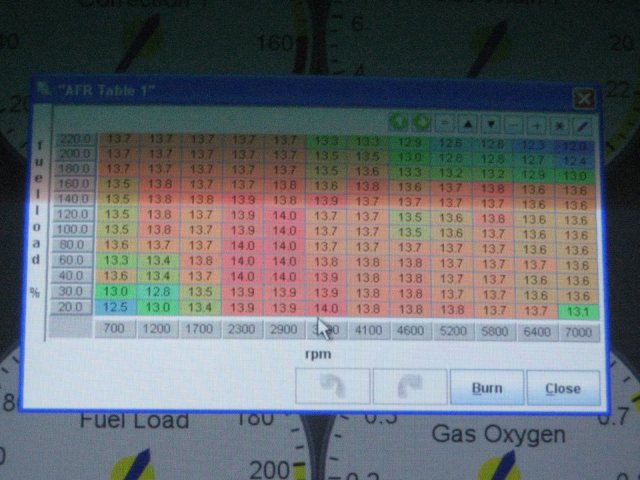Click the minus toolbar icon

(x=513, y=123)
